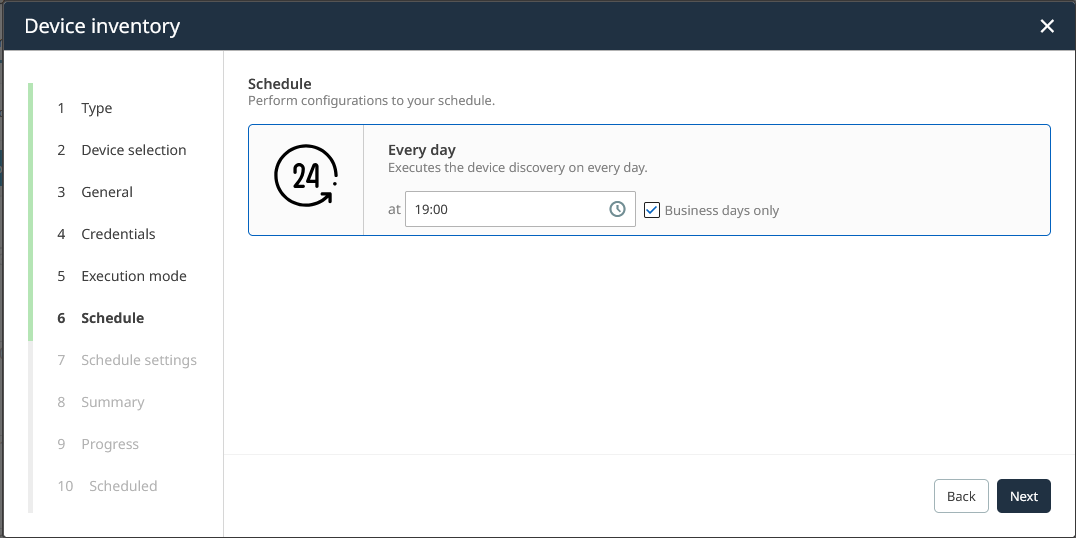This screenshot has width=1076, height=538.
Task: Uncheck the Business days only checkbox
Action: click(x=652, y=210)
